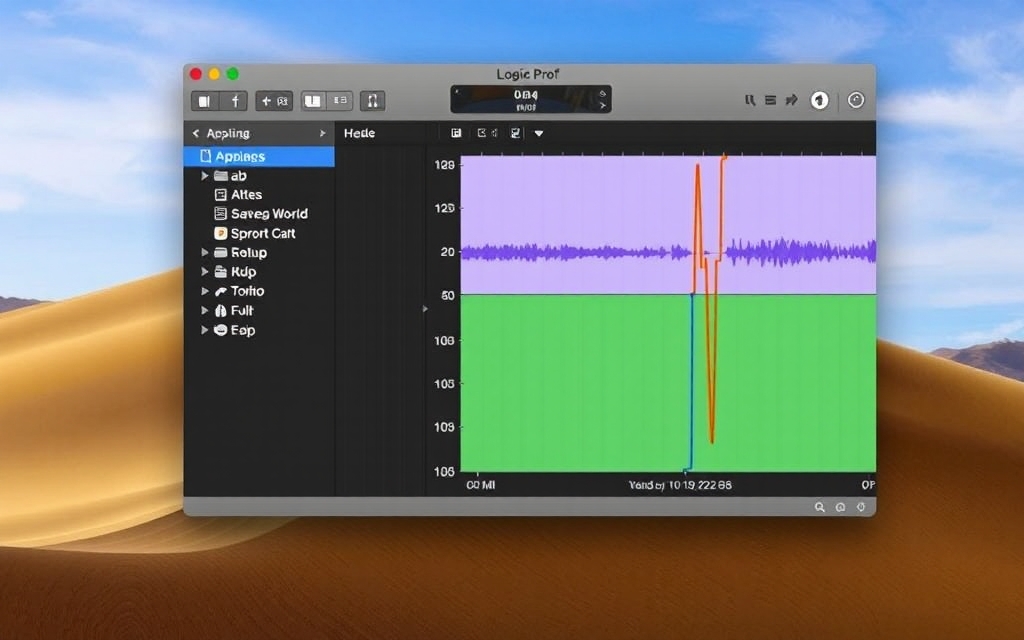Expand the 'Rolup' folder
Viewport: 1024px width, 640px height.
204,252
